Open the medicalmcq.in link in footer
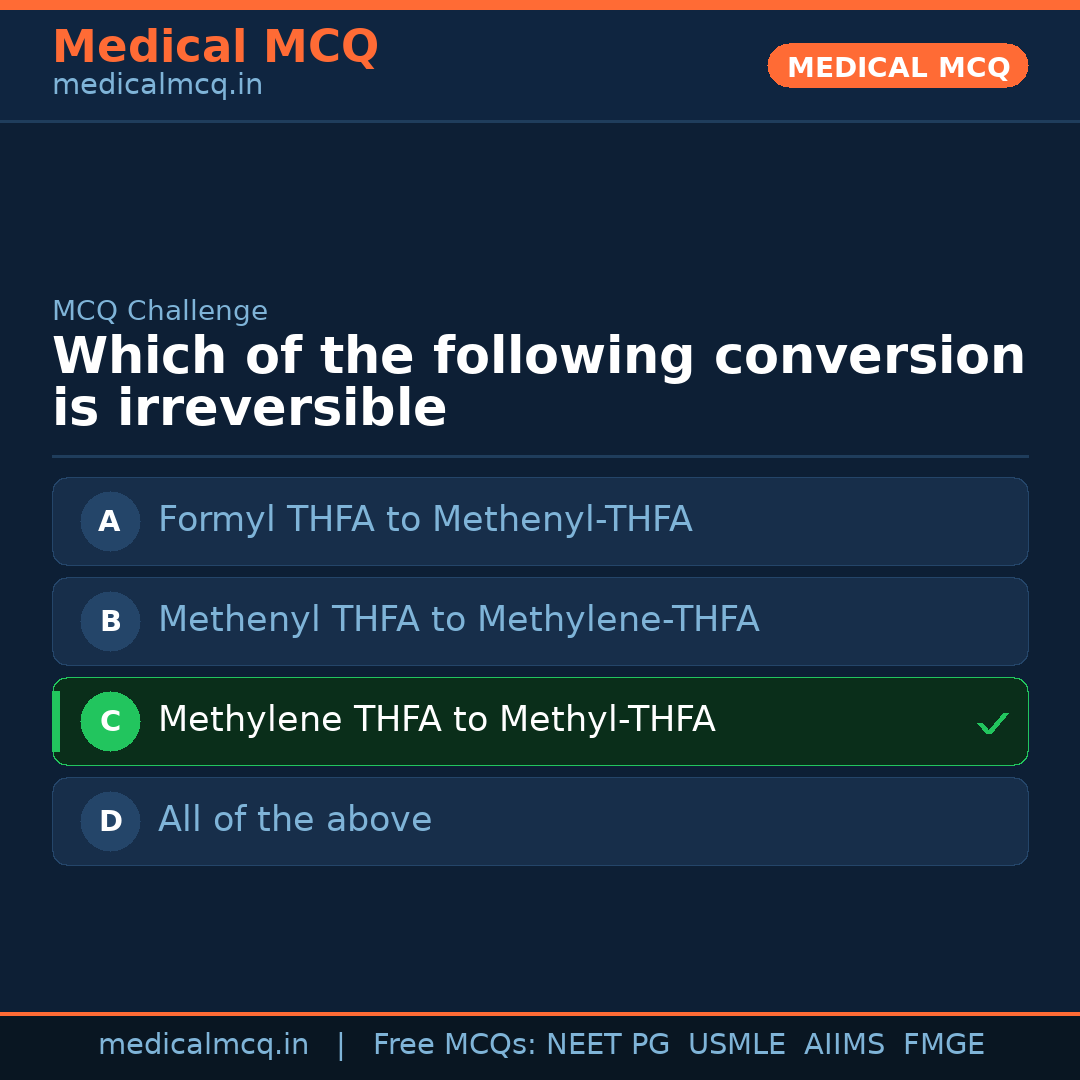The height and width of the screenshot is (1080, 1080). pyautogui.click(x=203, y=1045)
